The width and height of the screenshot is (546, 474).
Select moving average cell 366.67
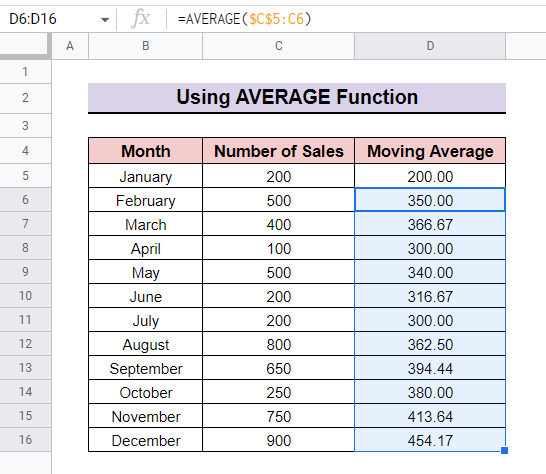430,224
